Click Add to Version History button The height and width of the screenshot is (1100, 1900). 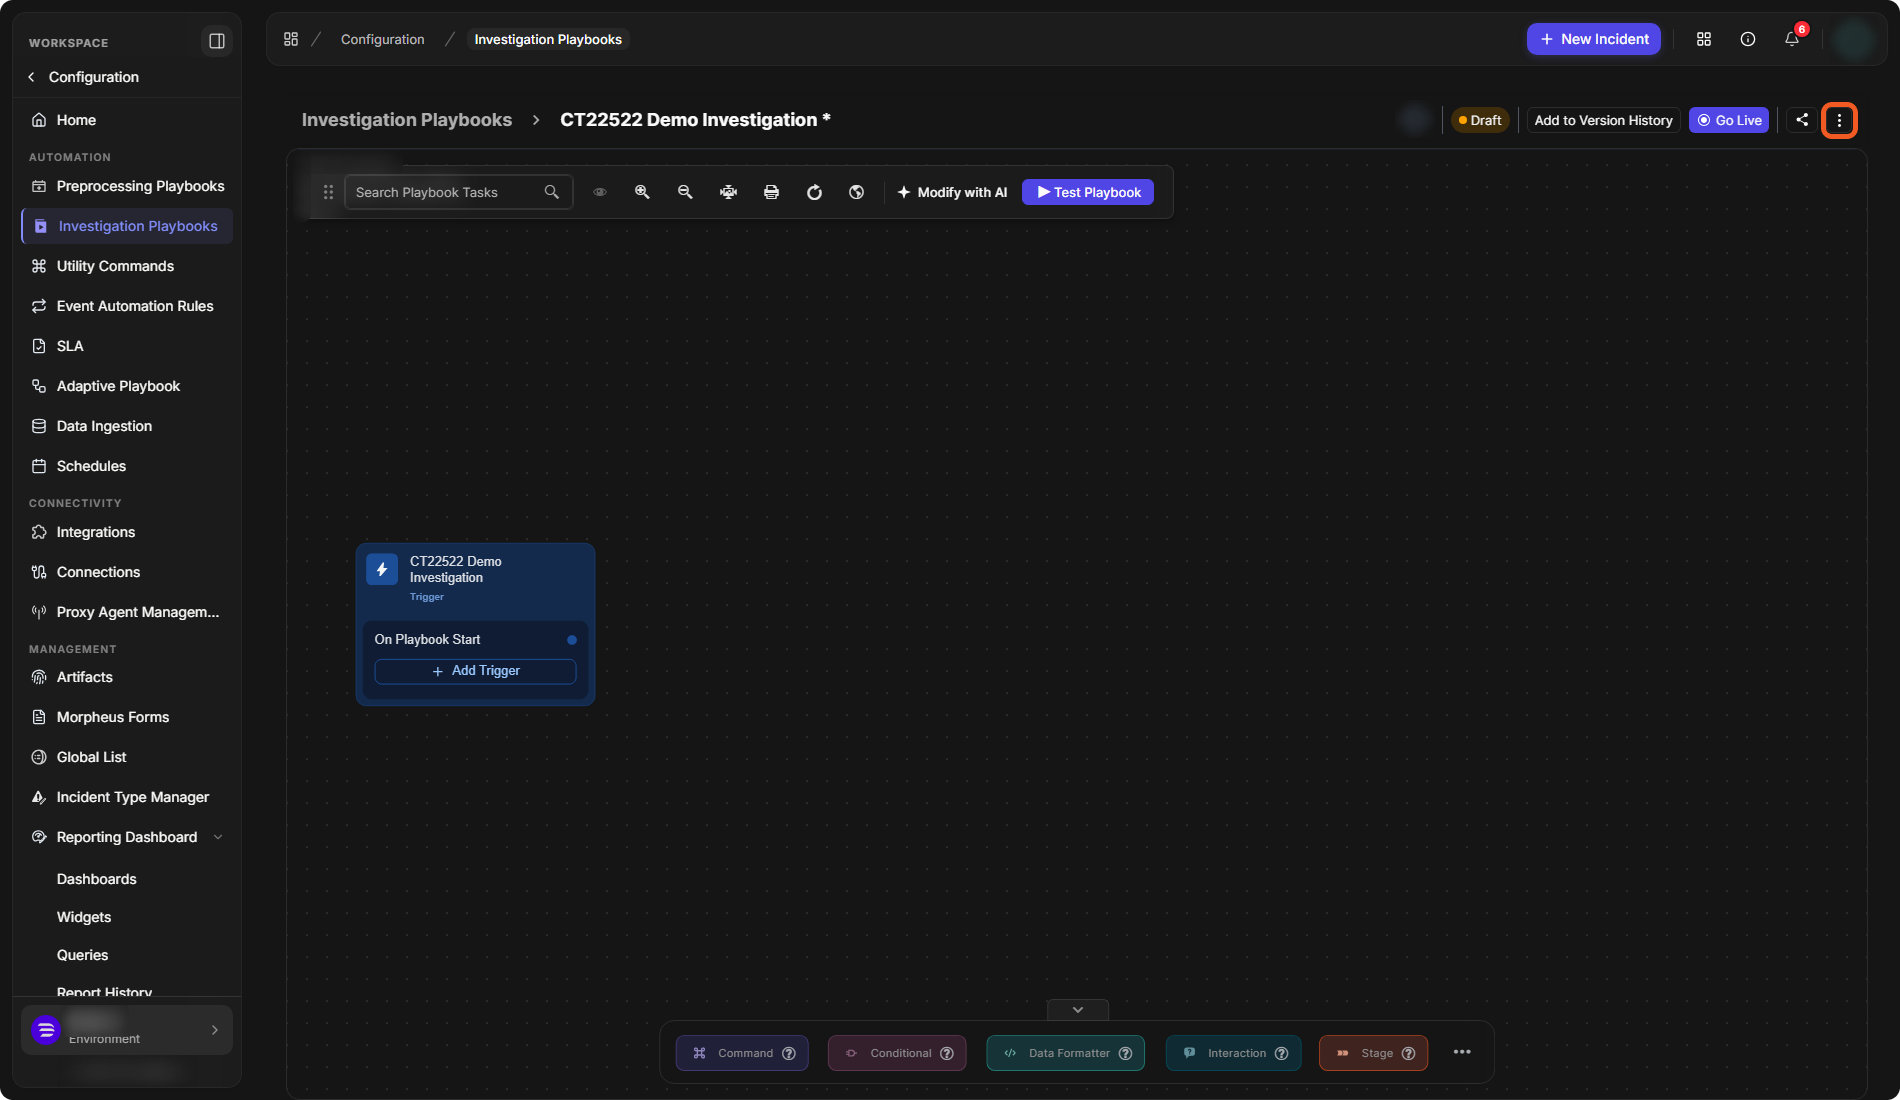[1603, 120]
